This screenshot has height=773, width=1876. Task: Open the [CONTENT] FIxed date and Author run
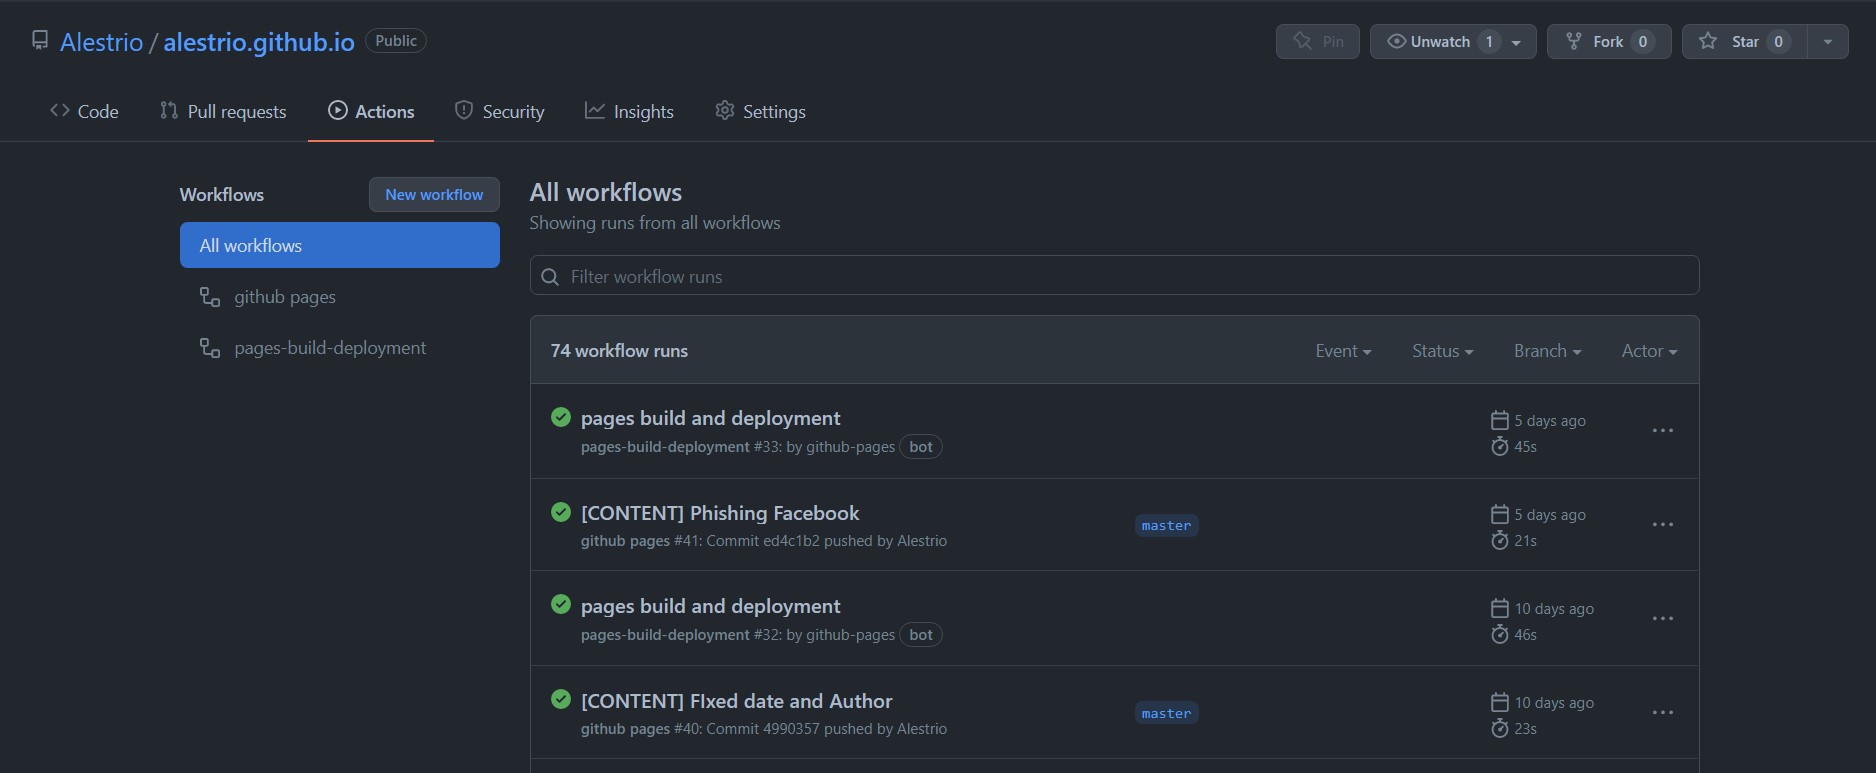click(736, 701)
